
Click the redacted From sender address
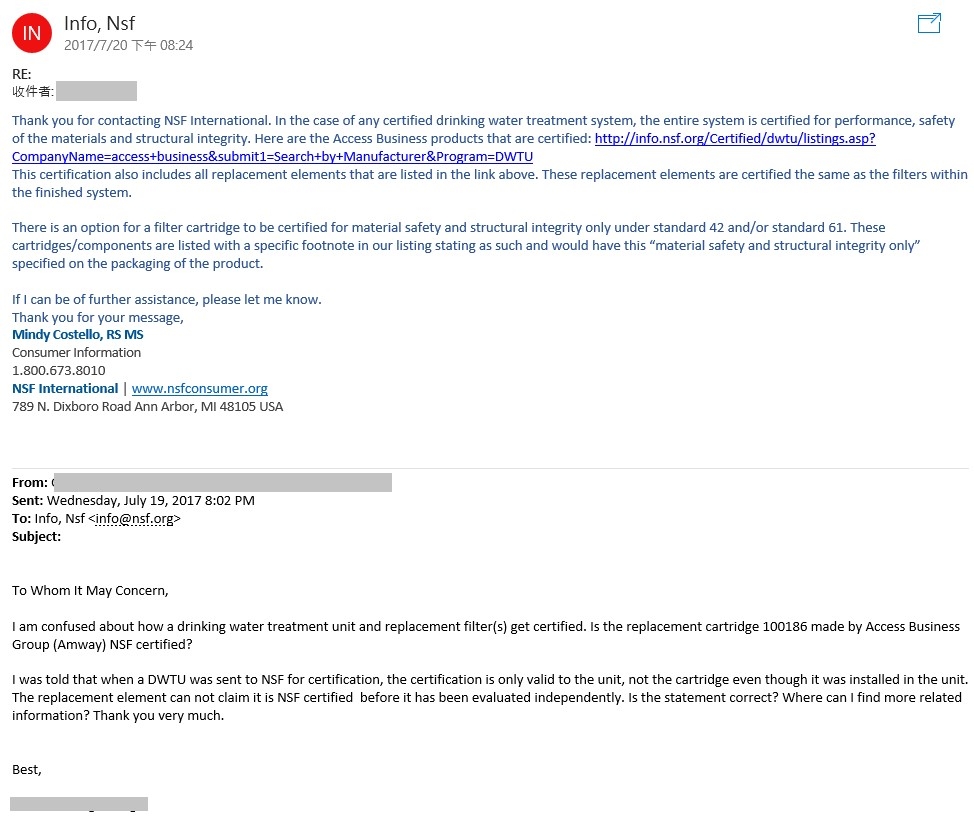click(222, 483)
